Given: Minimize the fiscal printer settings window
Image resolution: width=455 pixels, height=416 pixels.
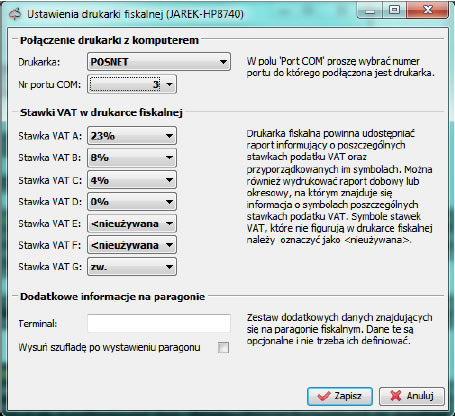Looking at the screenshot, I should pos(370,11).
